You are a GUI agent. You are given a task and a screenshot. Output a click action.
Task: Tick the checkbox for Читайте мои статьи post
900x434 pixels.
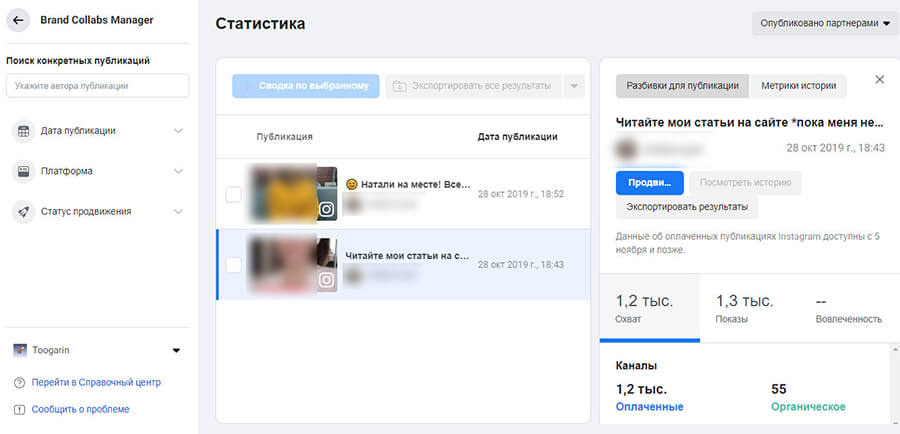coord(234,265)
